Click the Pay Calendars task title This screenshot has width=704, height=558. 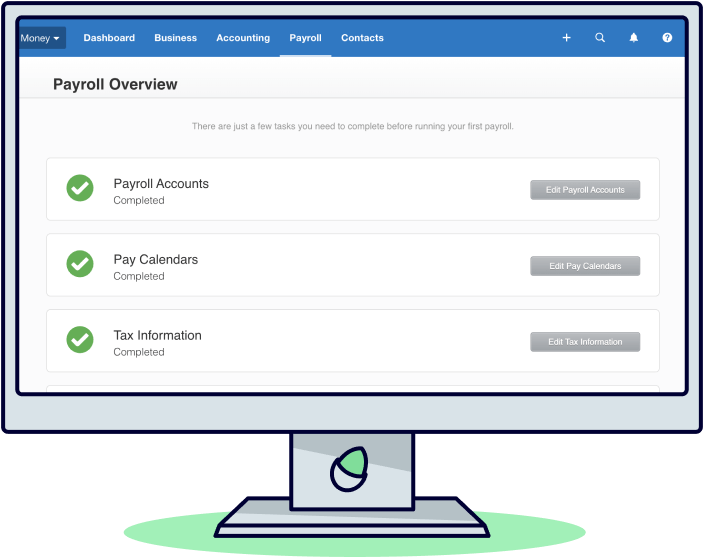tap(156, 260)
